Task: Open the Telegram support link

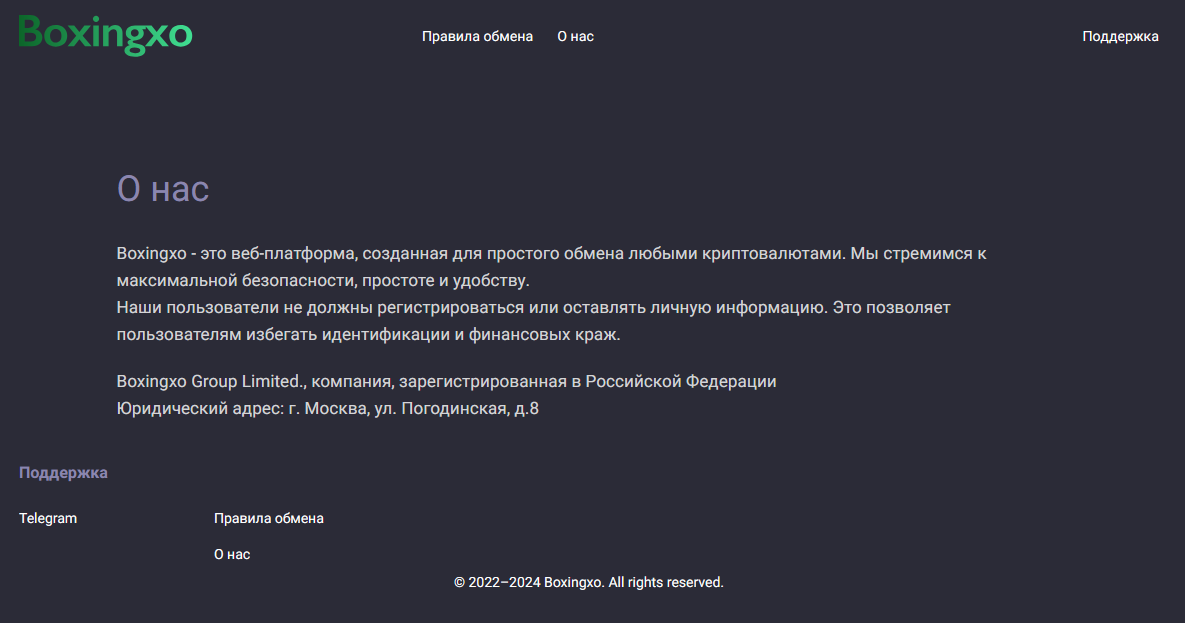Action: point(48,519)
